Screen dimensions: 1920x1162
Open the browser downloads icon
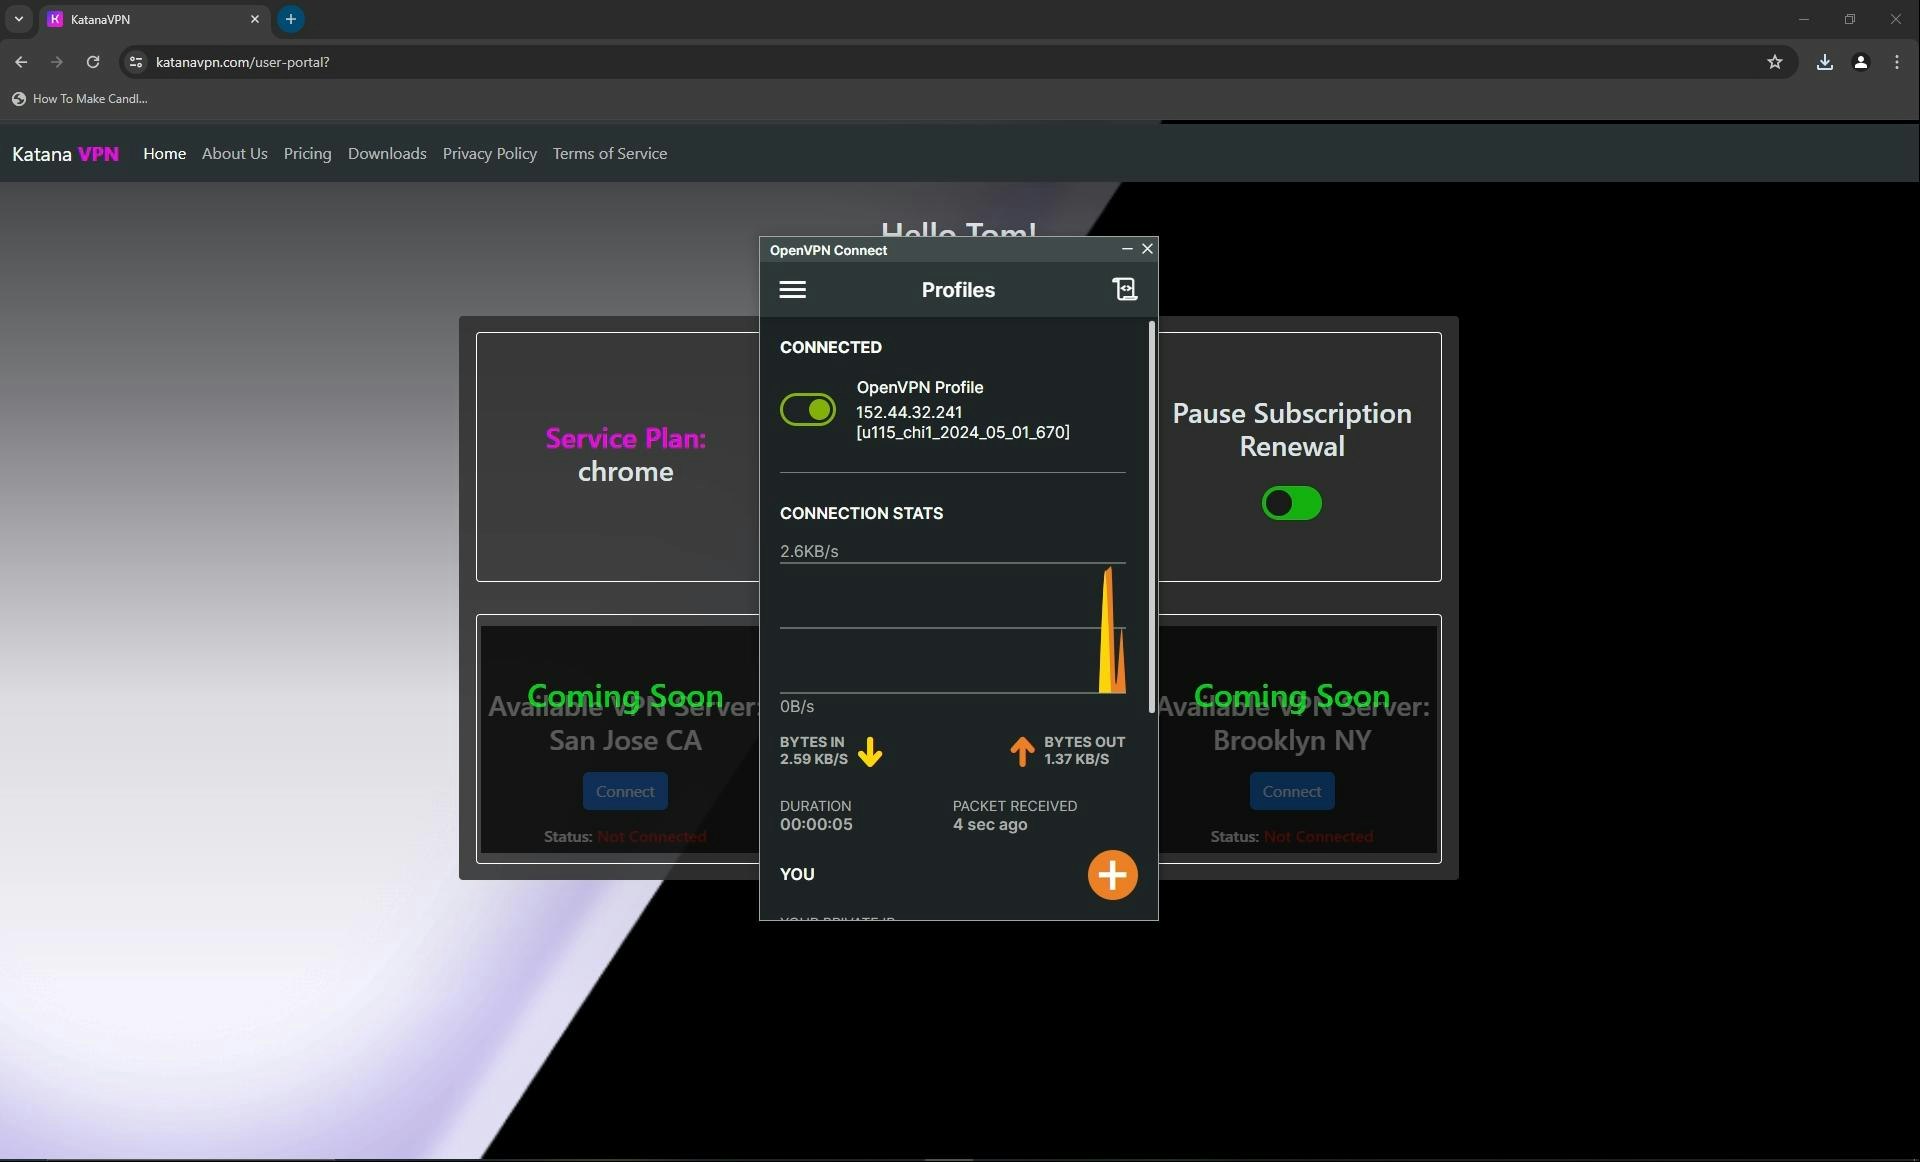click(x=1825, y=62)
